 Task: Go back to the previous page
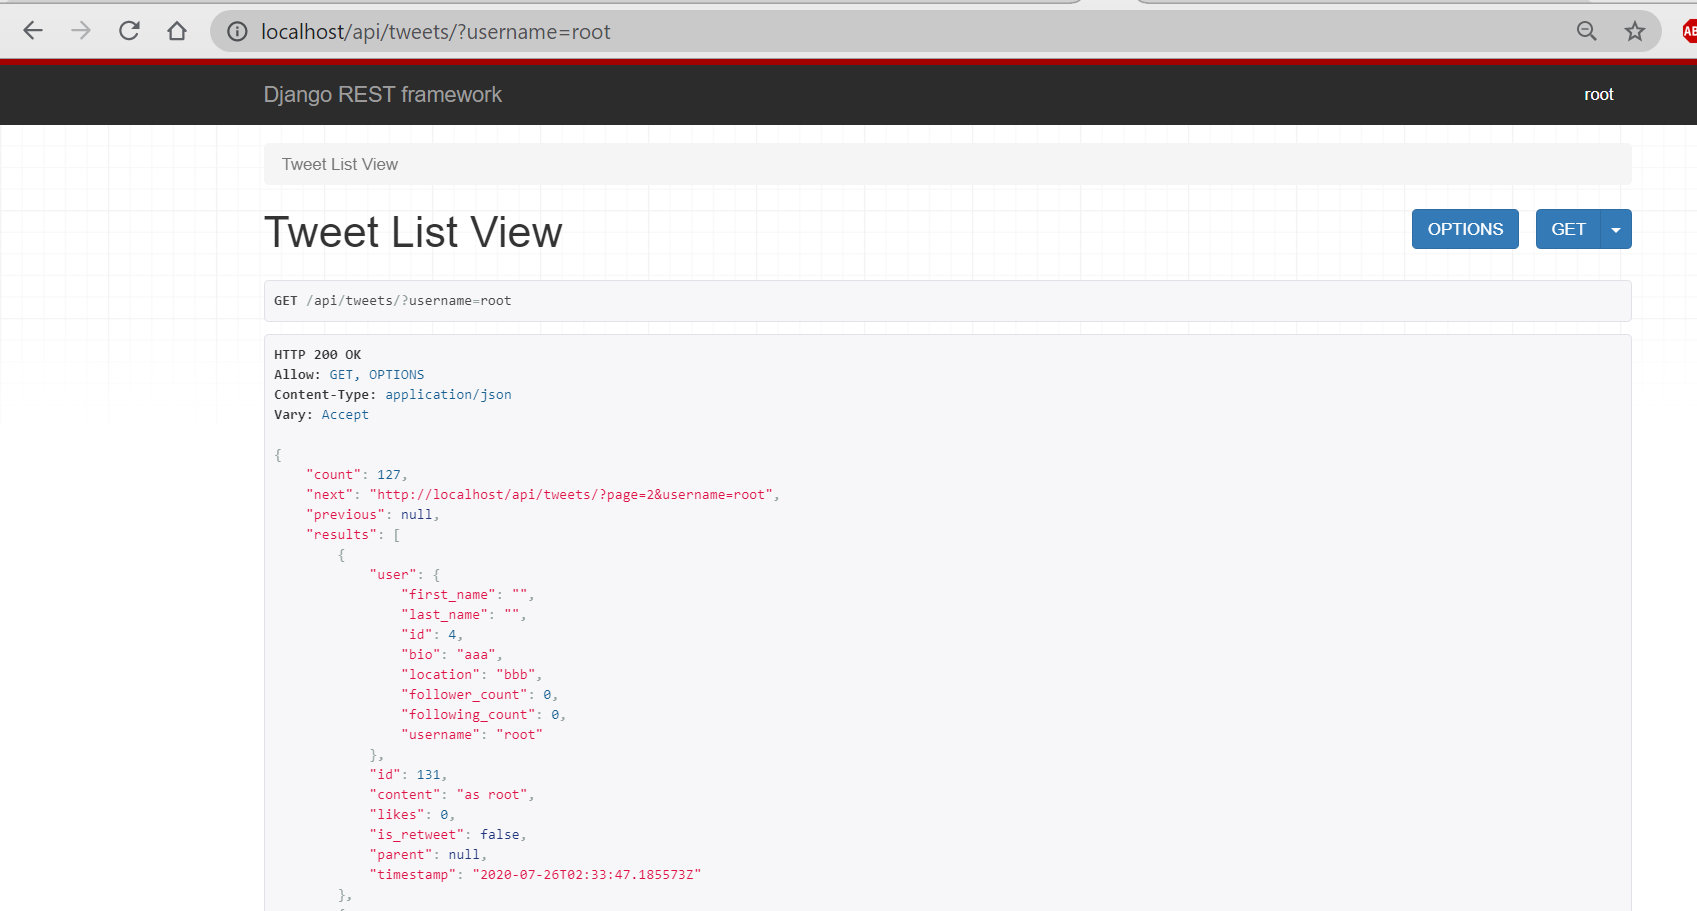pyautogui.click(x=33, y=31)
